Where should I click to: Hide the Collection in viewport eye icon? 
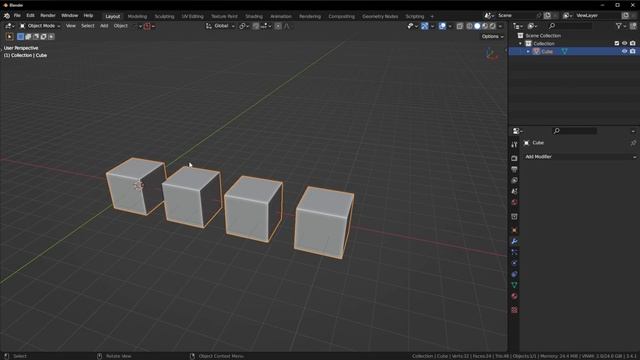pyautogui.click(x=624, y=43)
